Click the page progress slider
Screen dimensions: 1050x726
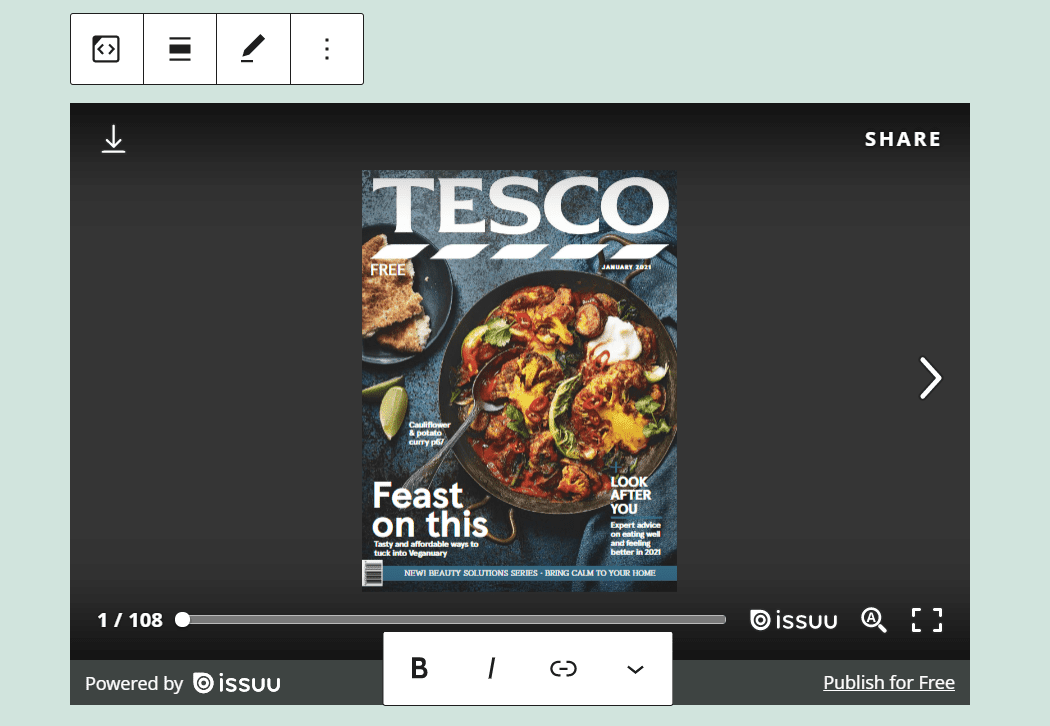click(x=450, y=620)
